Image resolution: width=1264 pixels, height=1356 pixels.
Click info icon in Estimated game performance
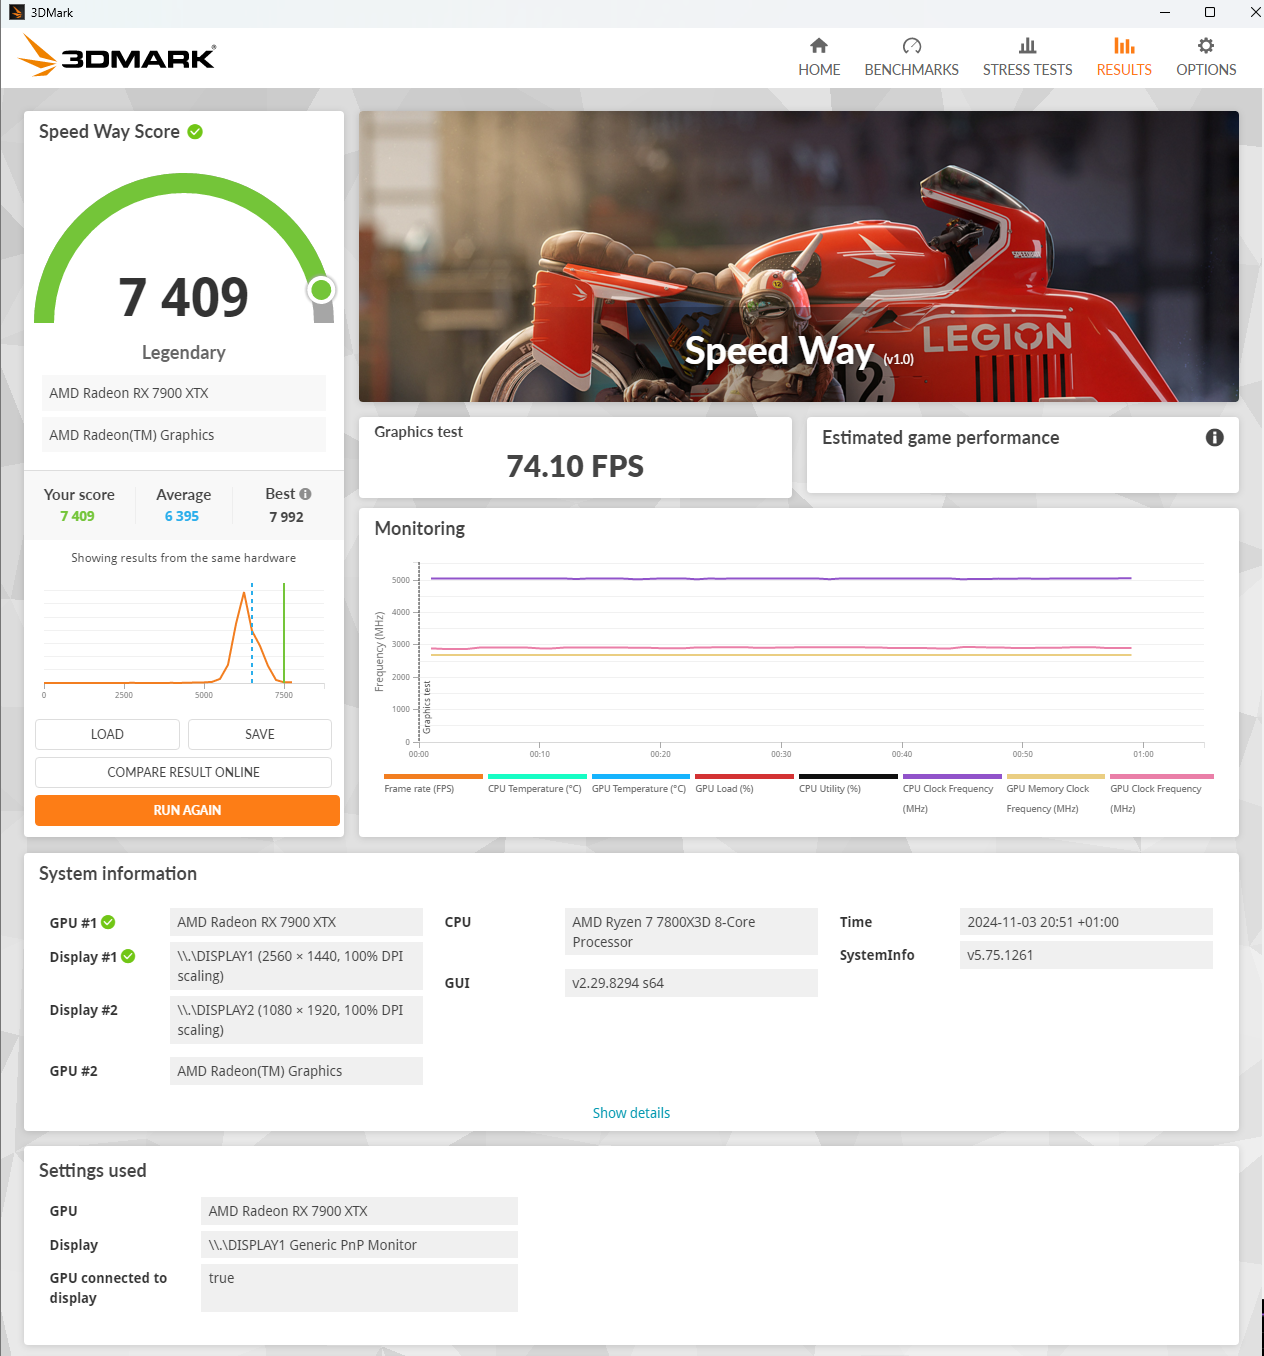(x=1215, y=437)
